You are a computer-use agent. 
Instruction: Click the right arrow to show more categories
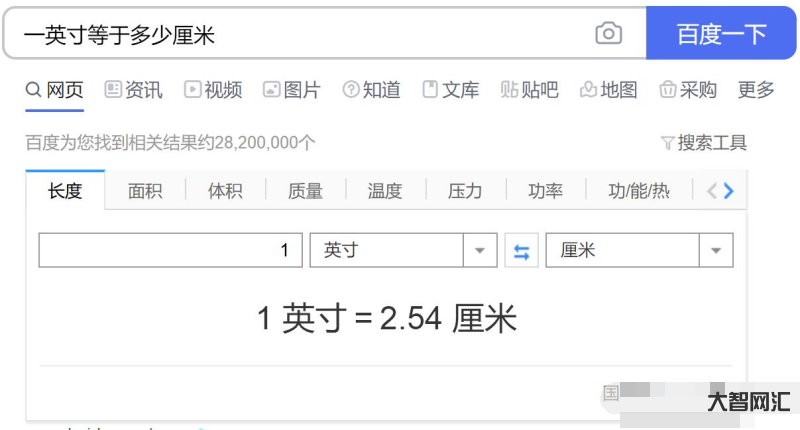pos(729,191)
